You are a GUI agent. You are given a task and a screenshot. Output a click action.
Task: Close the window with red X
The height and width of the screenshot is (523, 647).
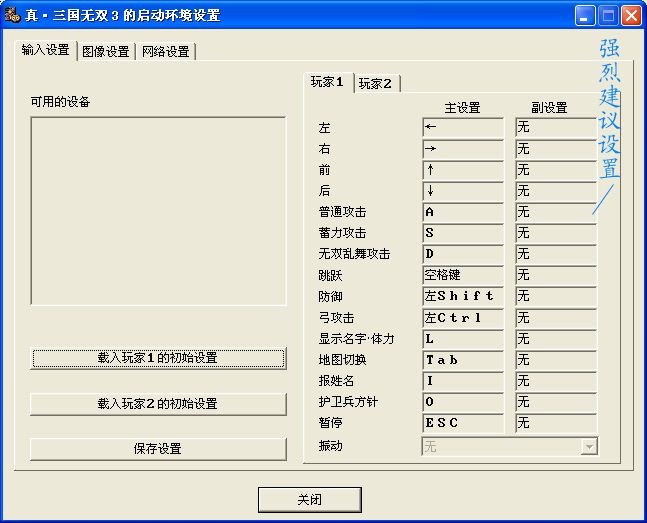point(631,16)
